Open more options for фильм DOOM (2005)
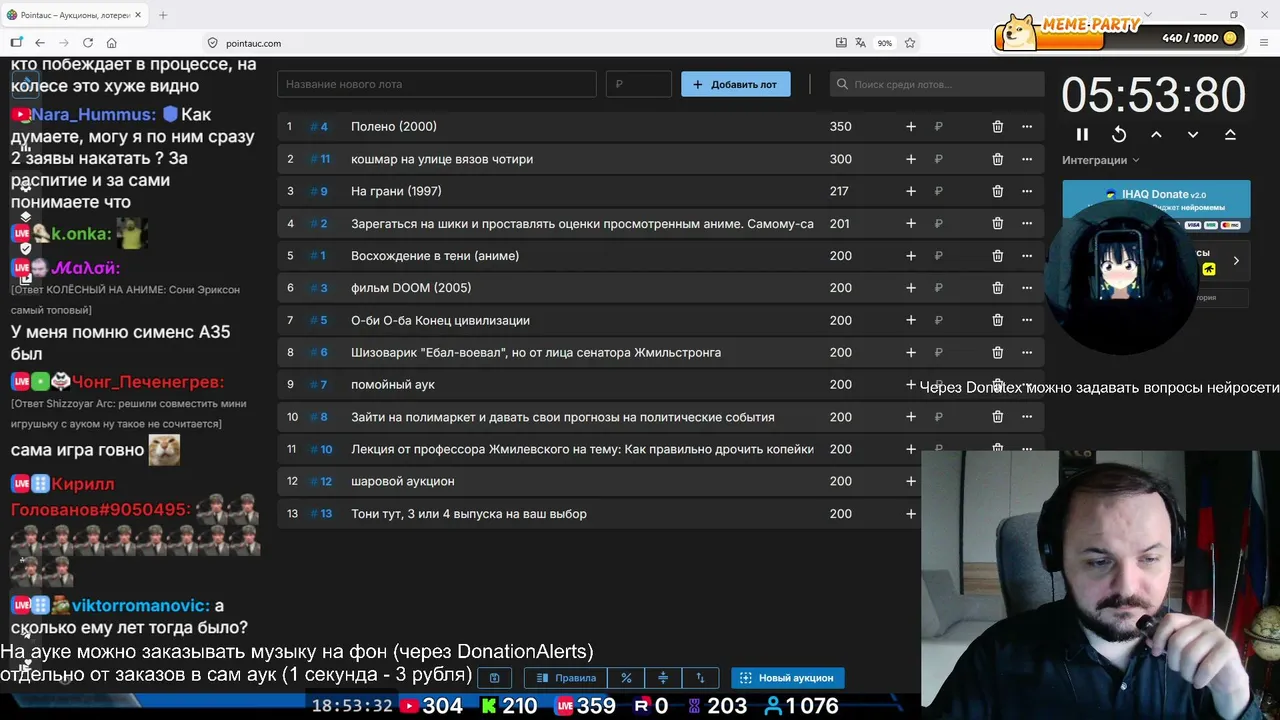The width and height of the screenshot is (1280, 720). point(1027,288)
